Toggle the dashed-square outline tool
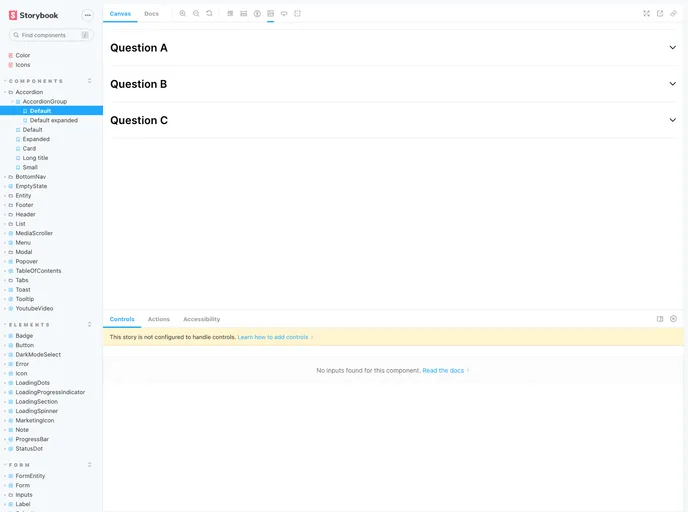This screenshot has width=688, height=512. coord(297,14)
